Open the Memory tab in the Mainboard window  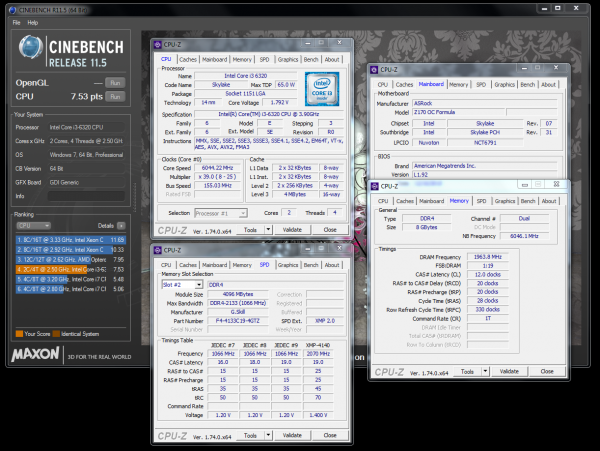458,85
